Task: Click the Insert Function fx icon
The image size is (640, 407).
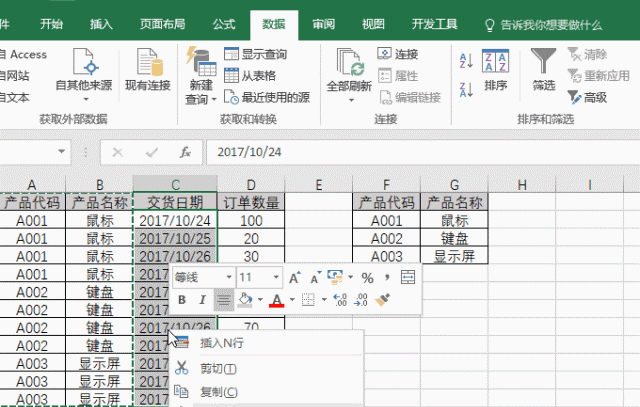Action: coord(185,153)
